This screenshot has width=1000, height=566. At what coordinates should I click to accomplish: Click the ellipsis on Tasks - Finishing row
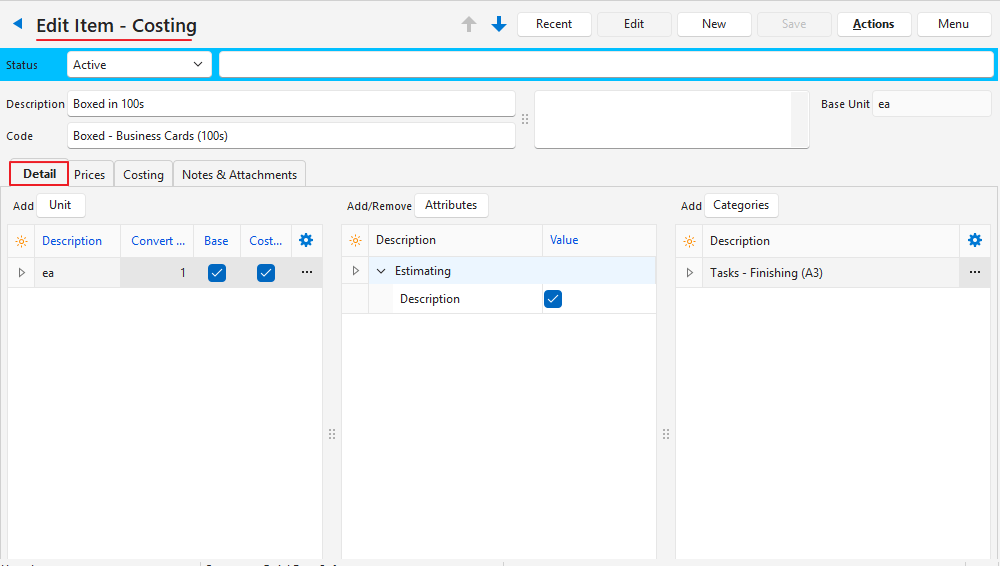tap(975, 272)
